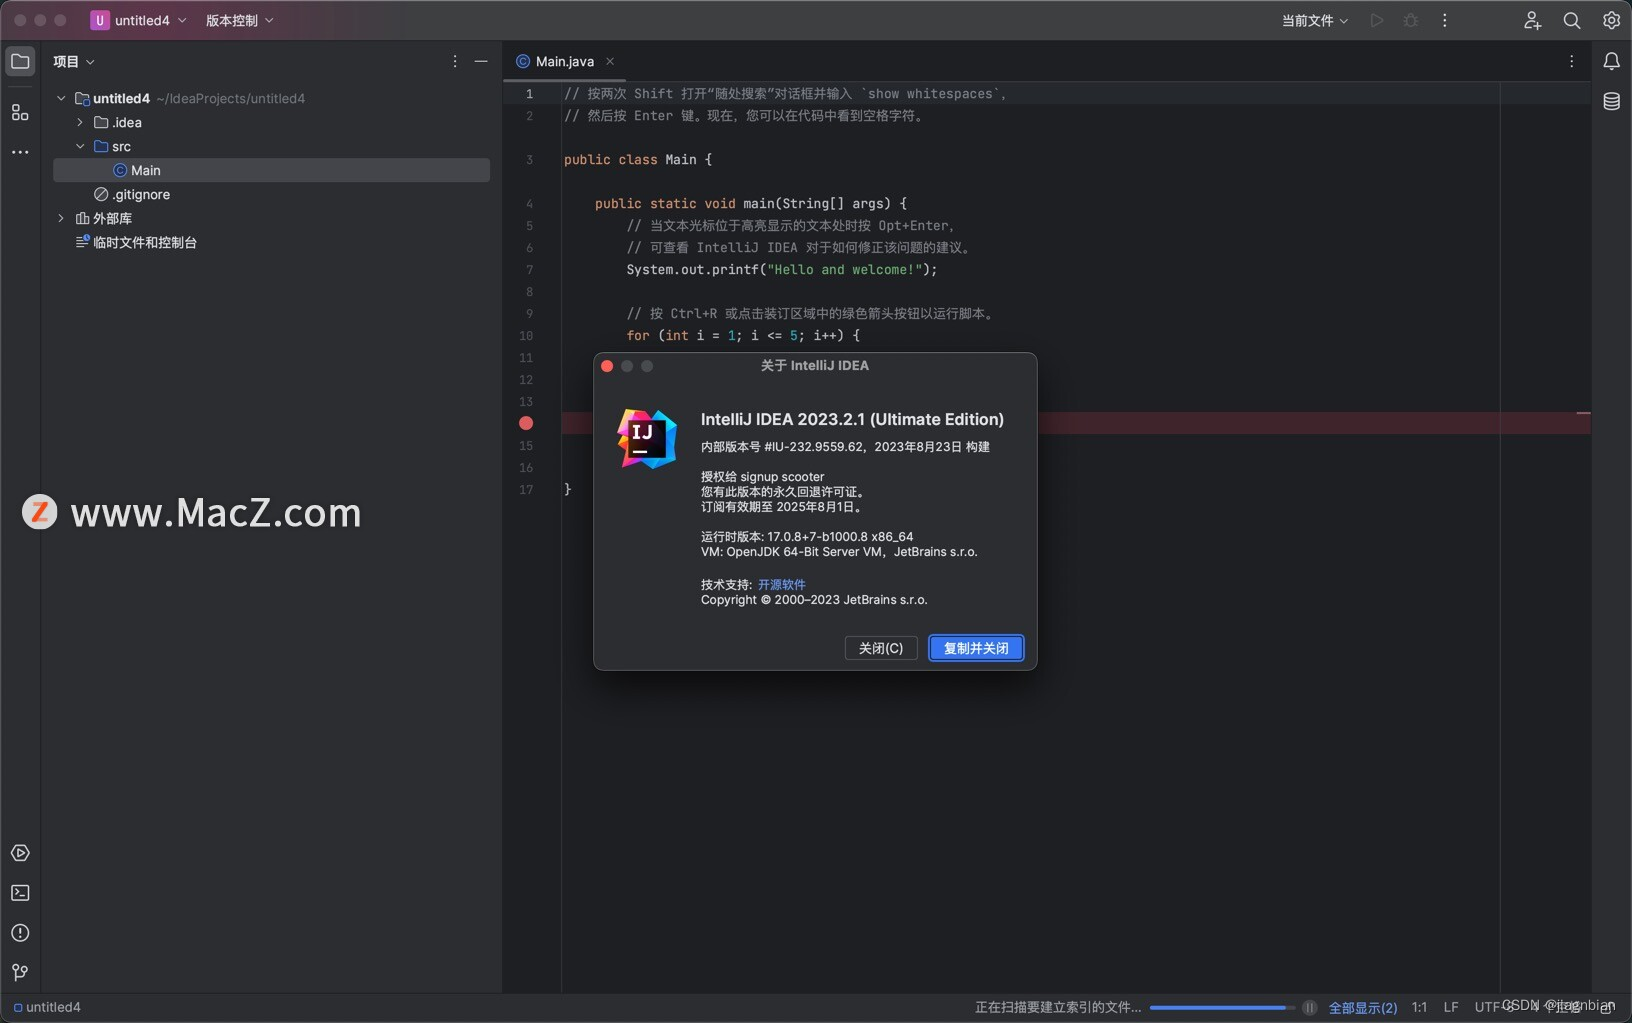
Task: Click the Run green arrow button
Action: pos(1377,20)
